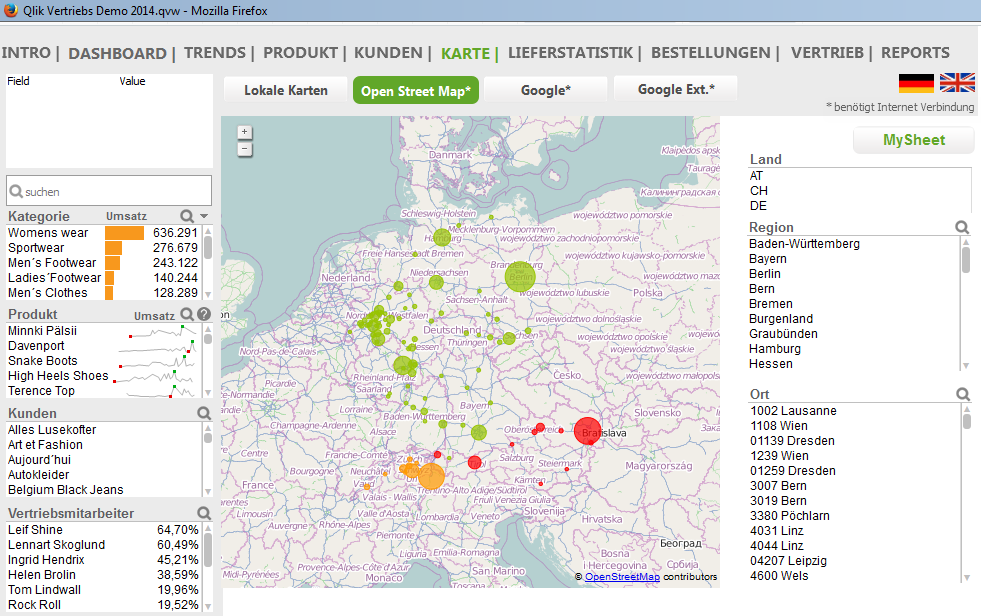Click the Vertriebsmitarbeiter list scrollbar

pos(208,567)
